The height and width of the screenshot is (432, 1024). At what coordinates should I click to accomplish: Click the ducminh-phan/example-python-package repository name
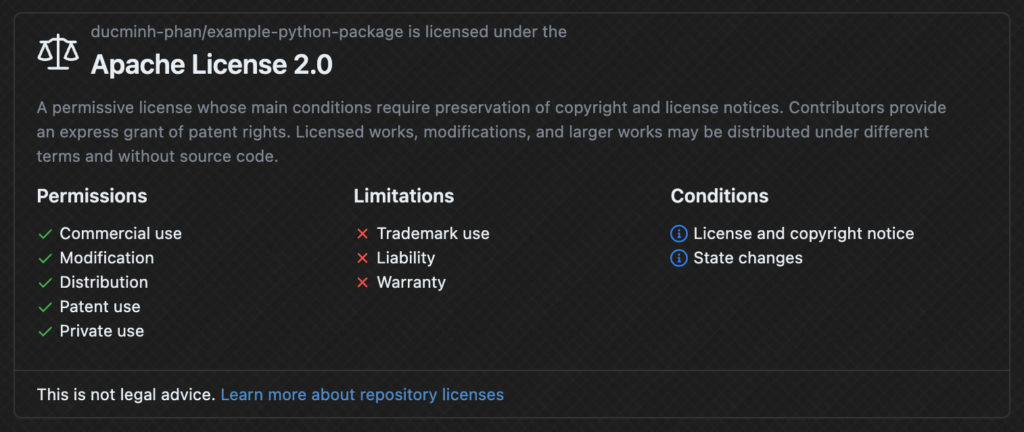click(x=247, y=32)
